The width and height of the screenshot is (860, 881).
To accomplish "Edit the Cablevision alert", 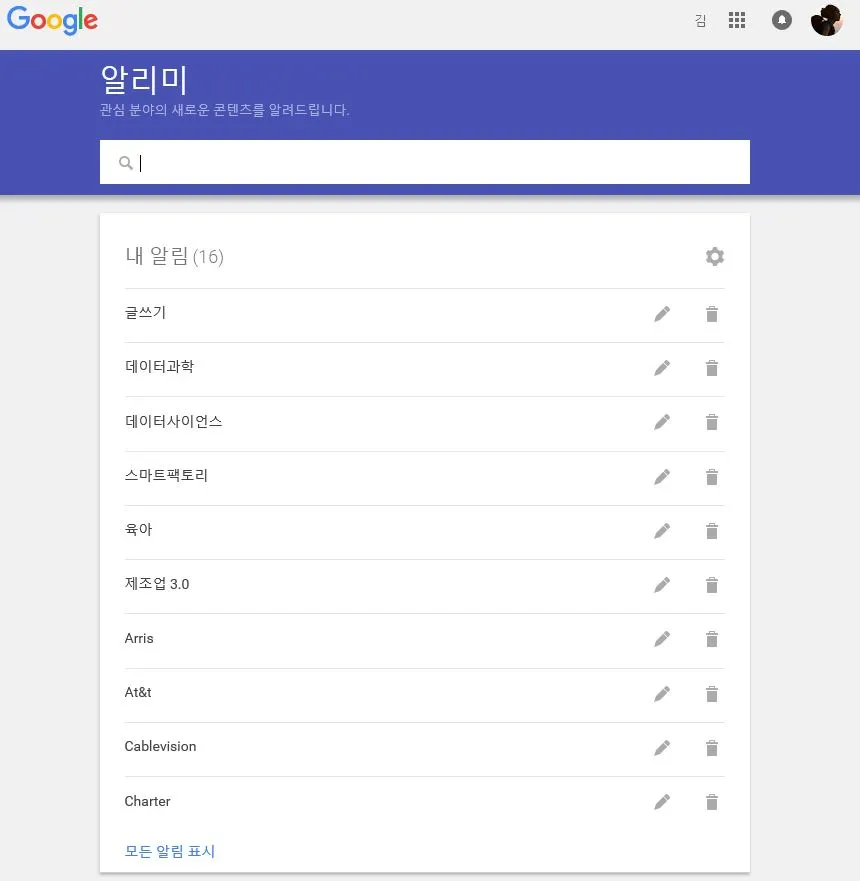I will [662, 748].
